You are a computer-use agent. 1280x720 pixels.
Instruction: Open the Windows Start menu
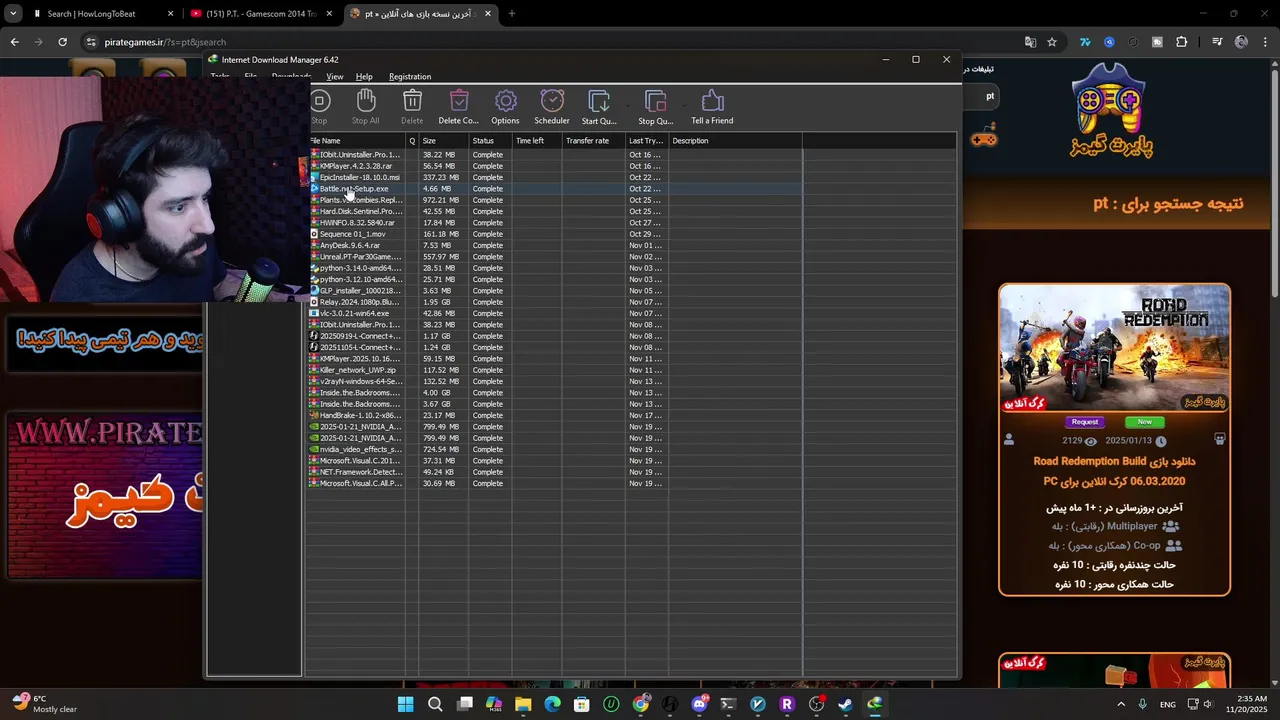pos(405,704)
